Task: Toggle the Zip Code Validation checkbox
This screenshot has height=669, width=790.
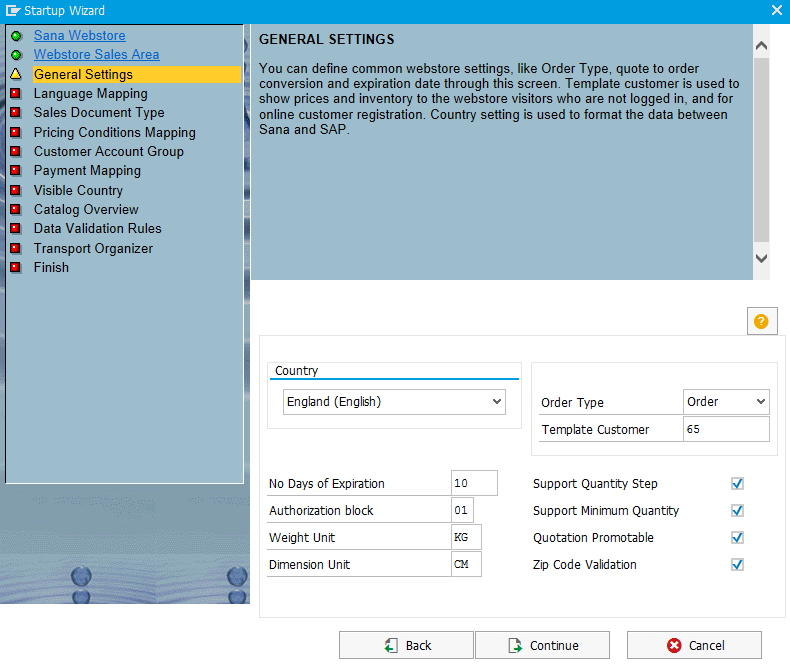Action: [x=737, y=565]
